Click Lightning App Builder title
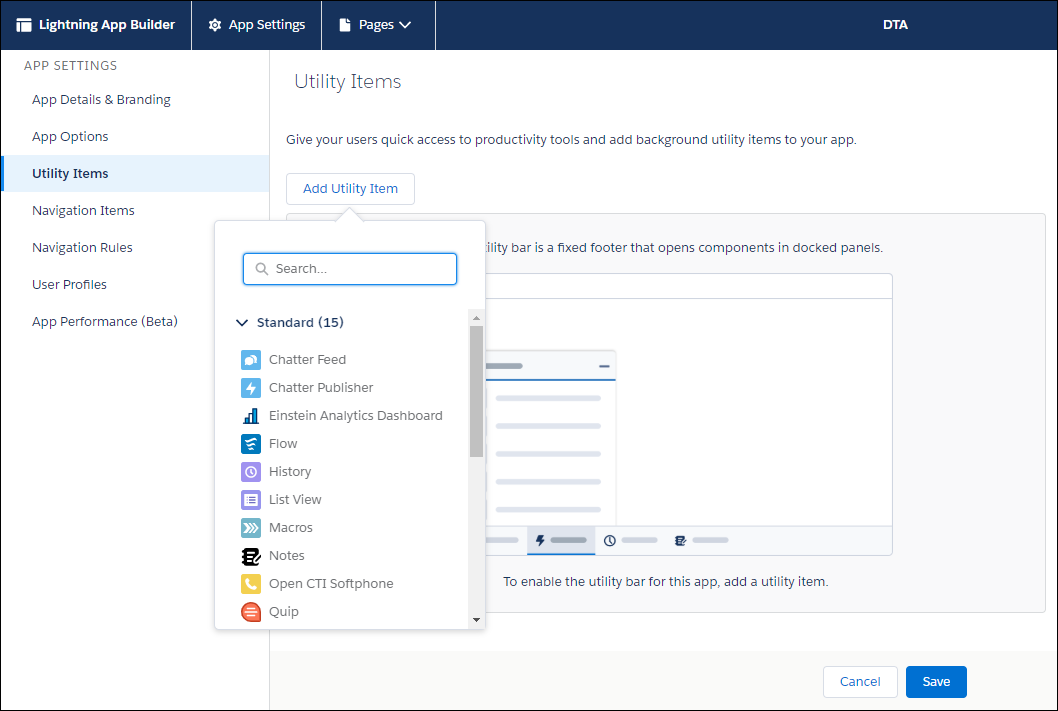Viewport: 1058px width, 711px height. point(107,25)
